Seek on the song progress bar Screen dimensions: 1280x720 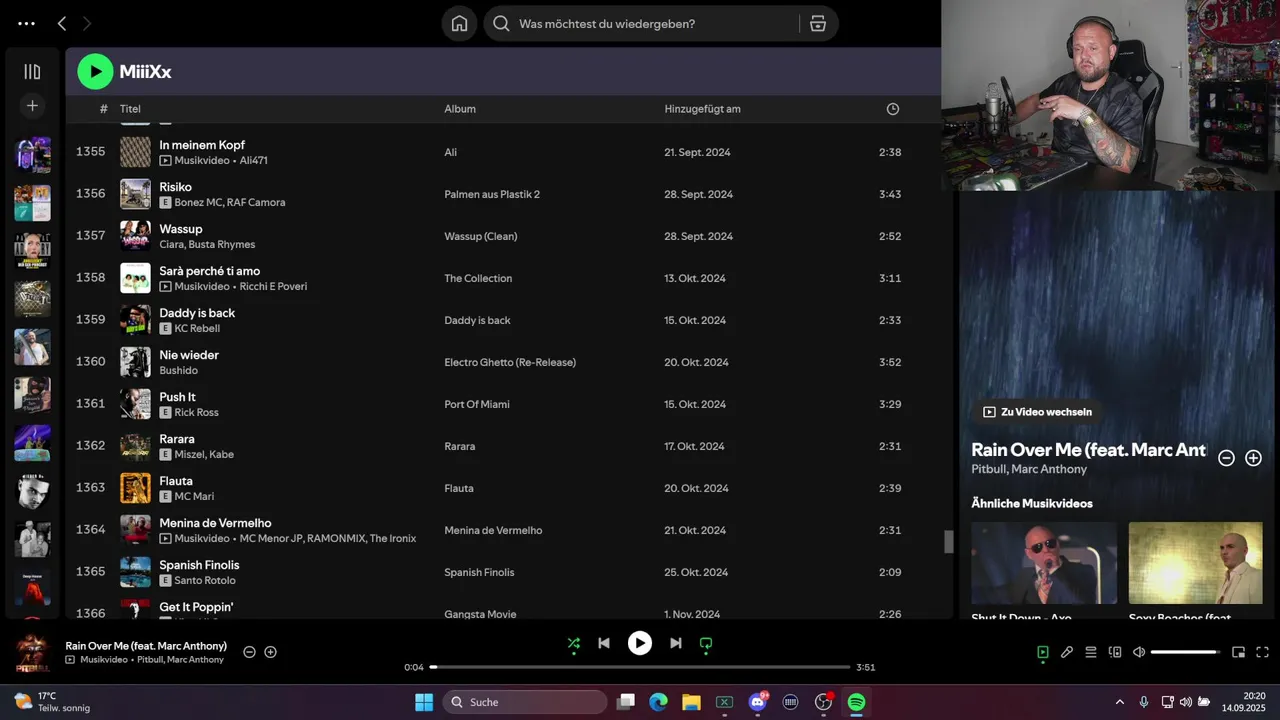point(640,667)
